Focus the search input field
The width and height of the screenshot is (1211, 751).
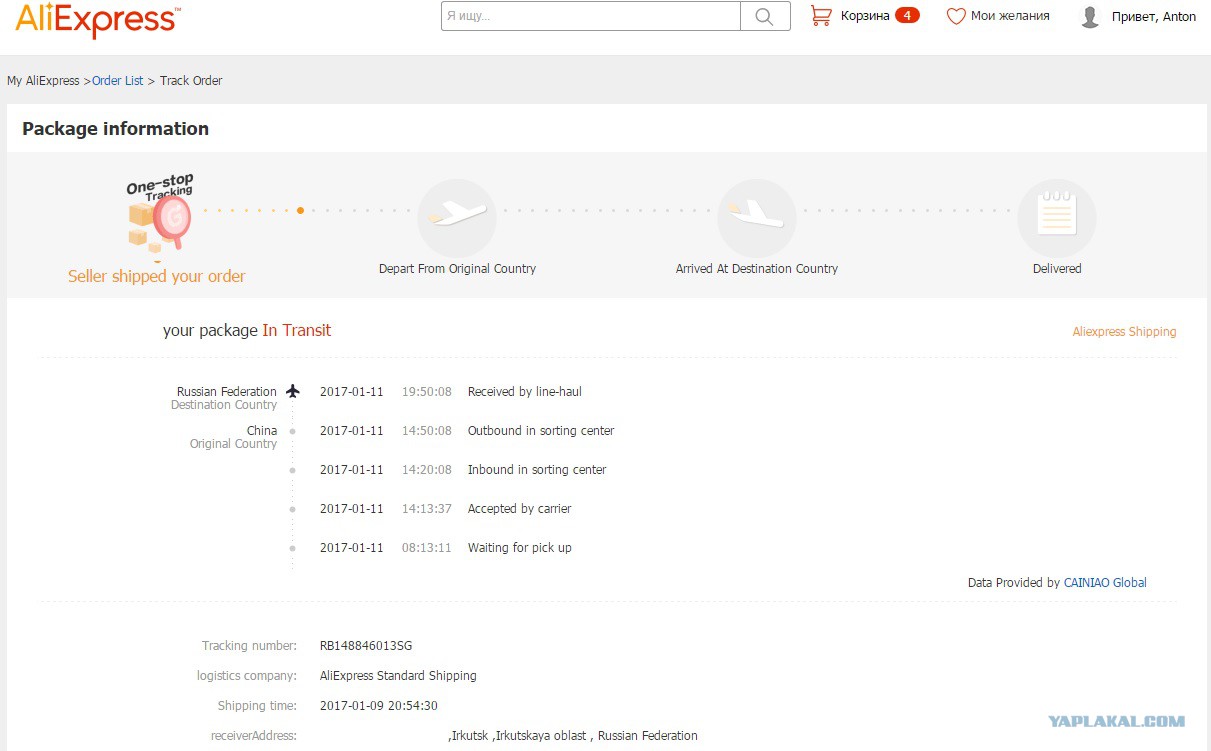point(591,16)
